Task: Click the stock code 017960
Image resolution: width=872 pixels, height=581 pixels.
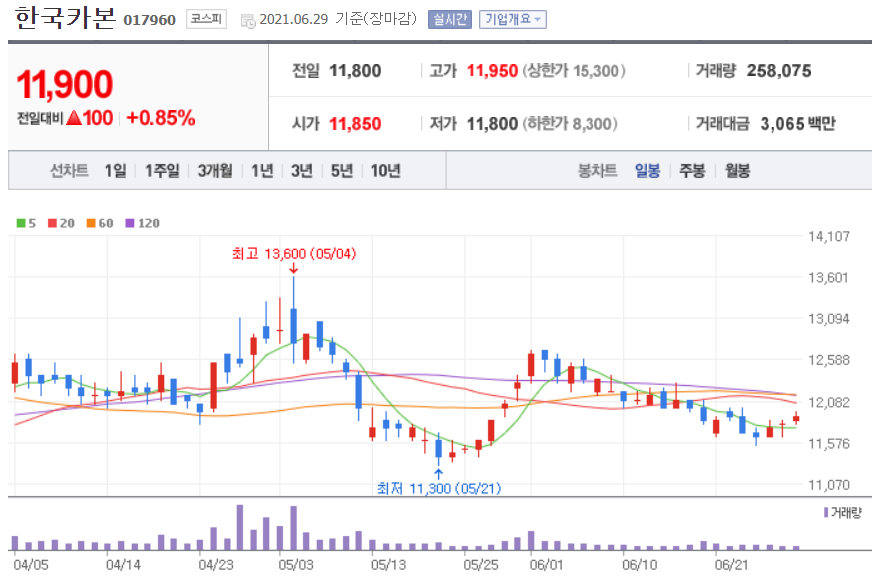Action: pos(150,20)
